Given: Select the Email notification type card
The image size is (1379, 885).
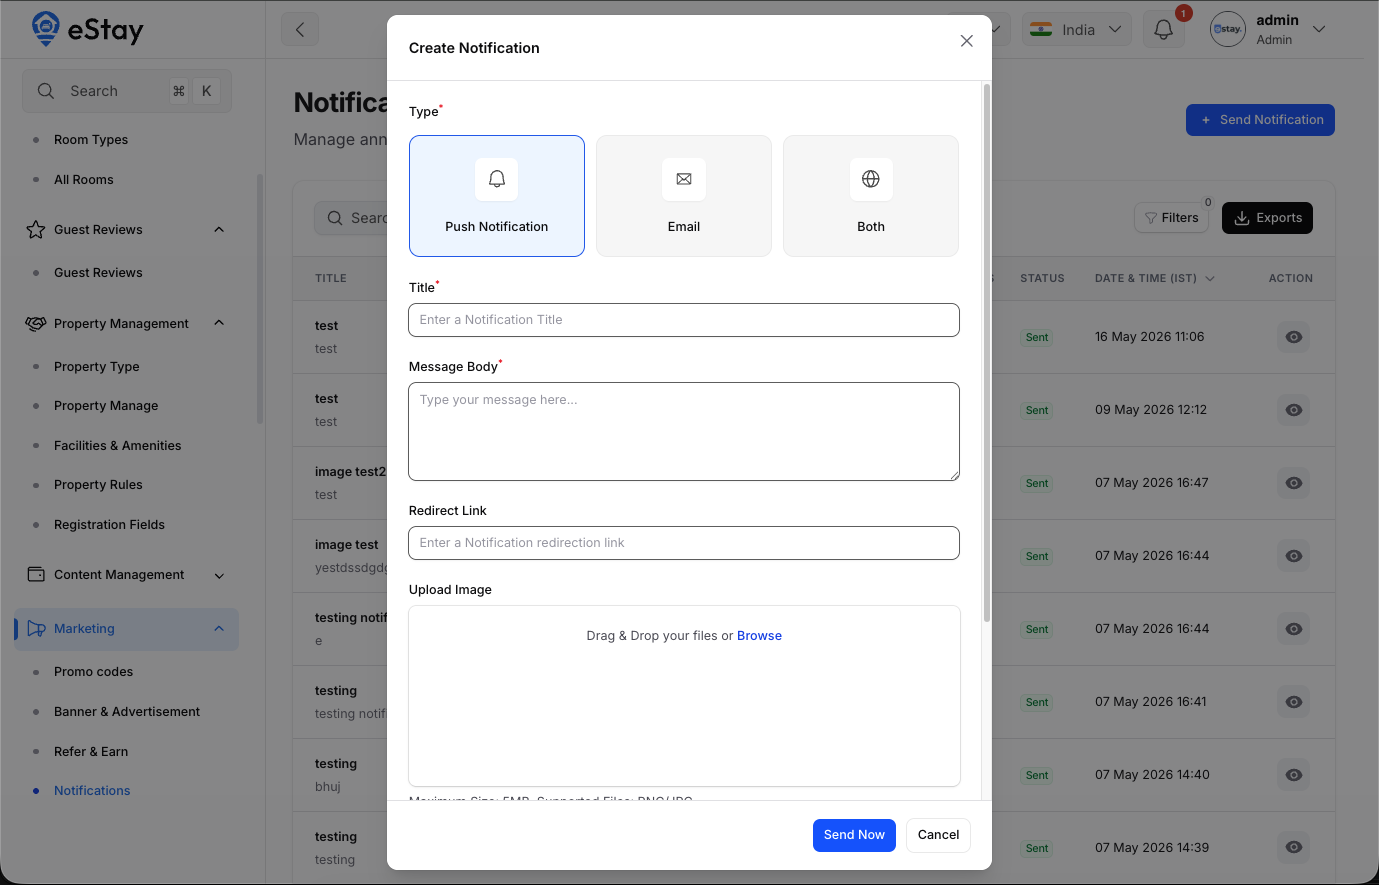Looking at the screenshot, I should [684, 196].
